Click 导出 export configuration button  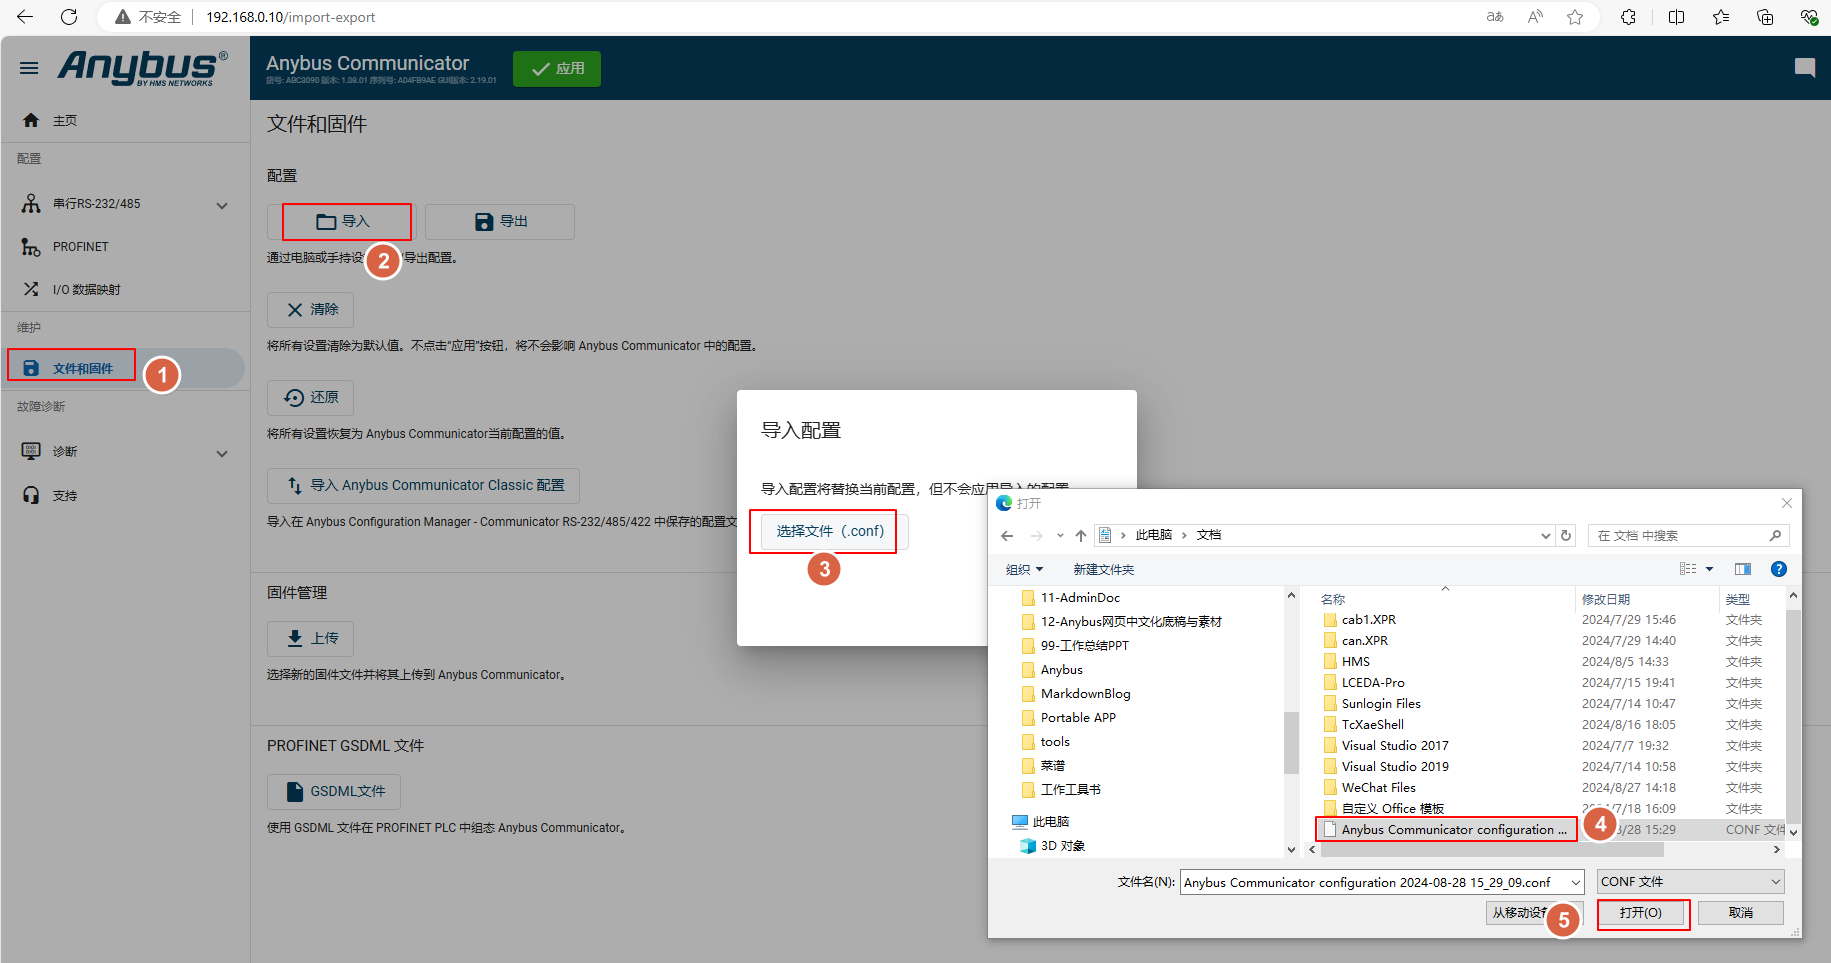tap(500, 222)
